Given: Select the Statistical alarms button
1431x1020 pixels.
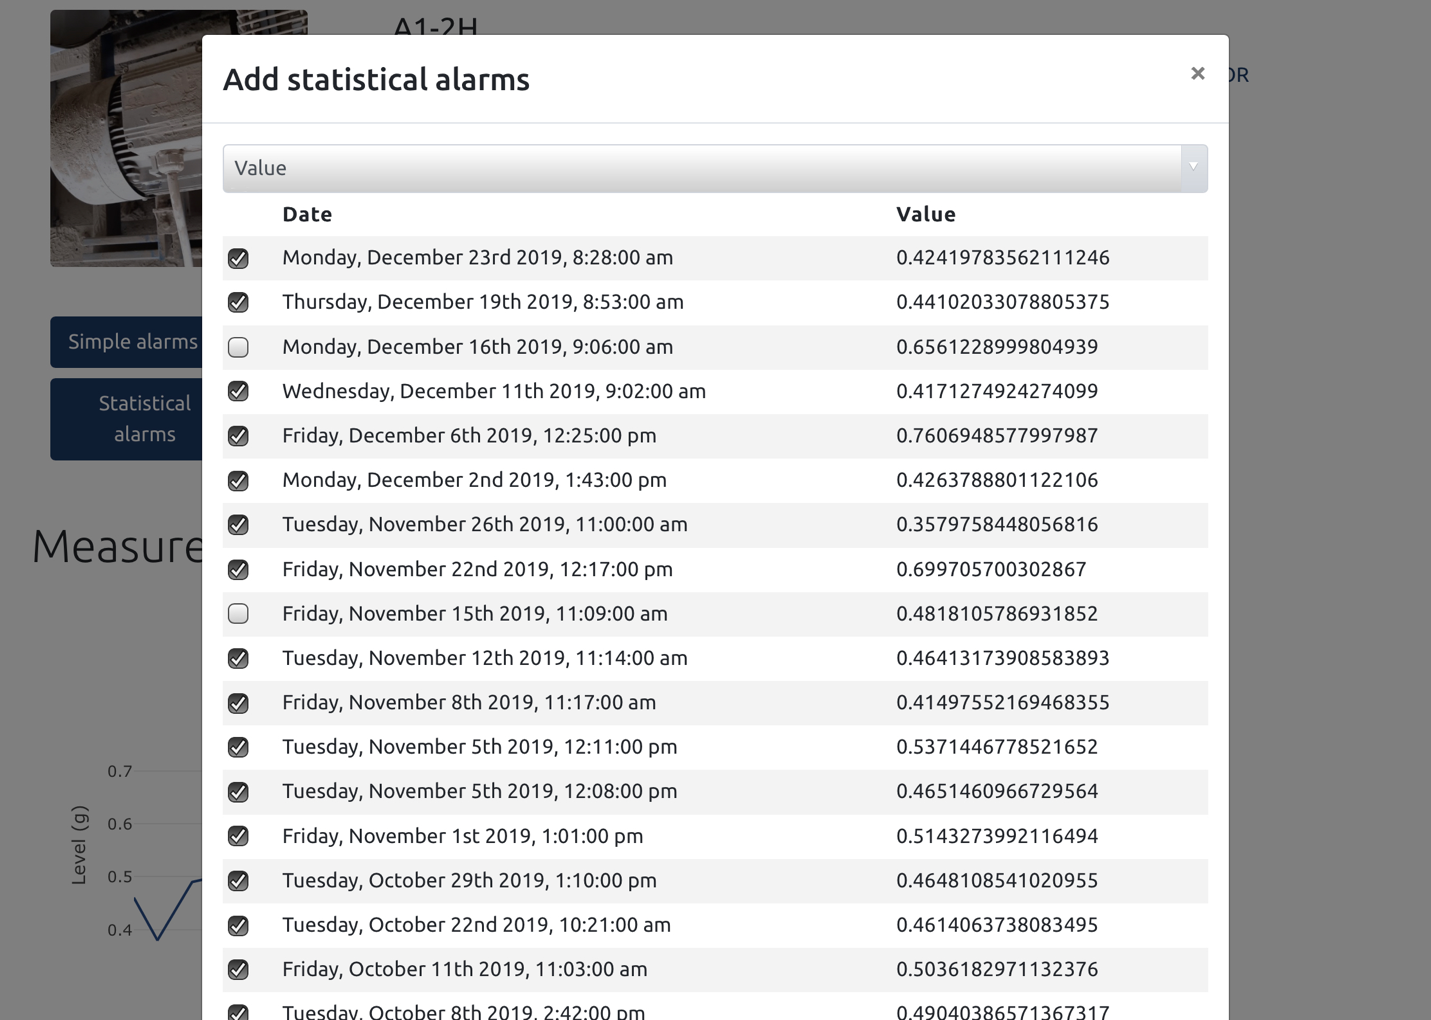Looking at the screenshot, I should [144, 418].
